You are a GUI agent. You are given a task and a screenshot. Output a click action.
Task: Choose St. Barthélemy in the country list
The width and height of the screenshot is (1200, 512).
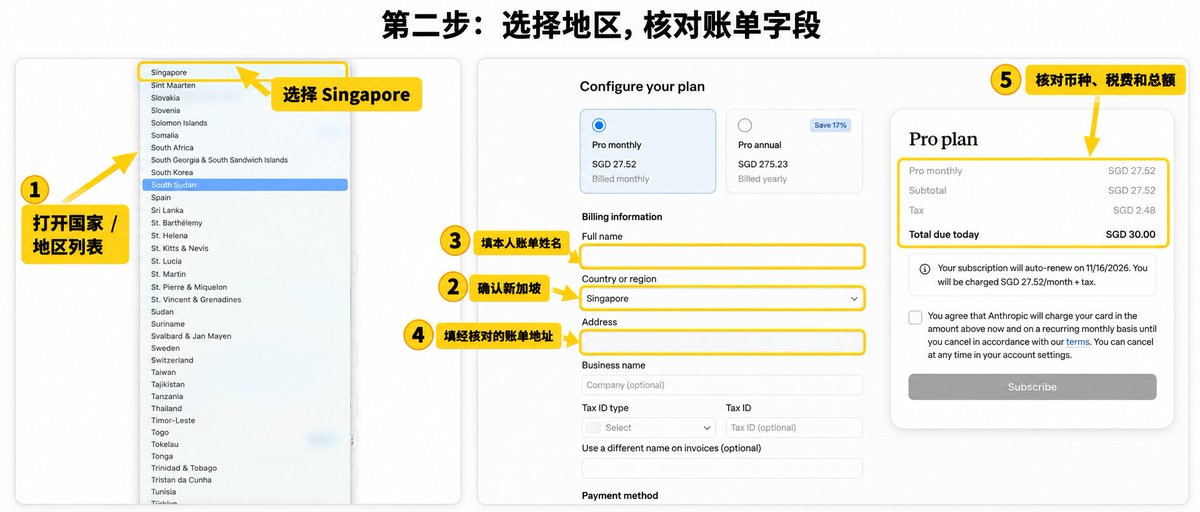pos(176,223)
